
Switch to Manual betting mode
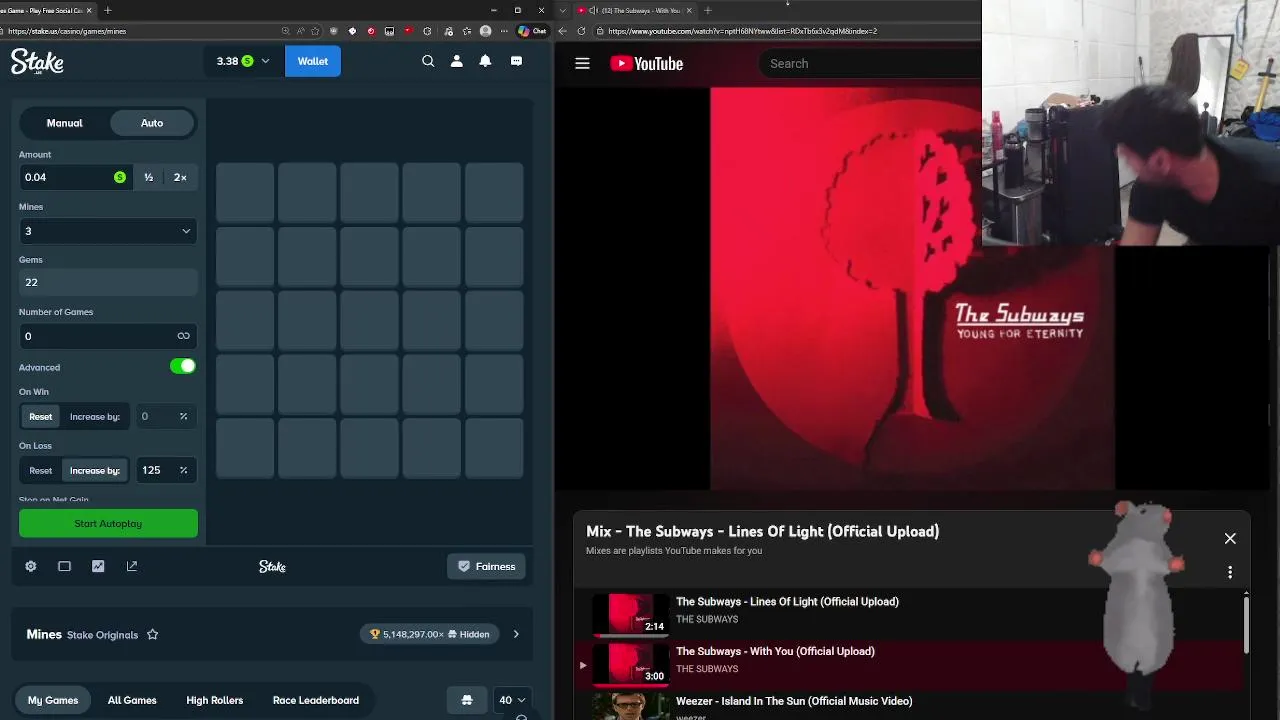coord(64,123)
